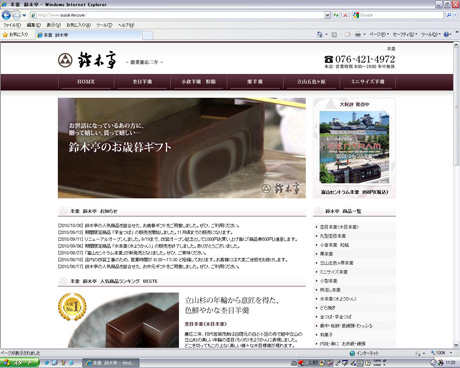
Task: Stop loading with the red X icon
Action: pos(345,15)
